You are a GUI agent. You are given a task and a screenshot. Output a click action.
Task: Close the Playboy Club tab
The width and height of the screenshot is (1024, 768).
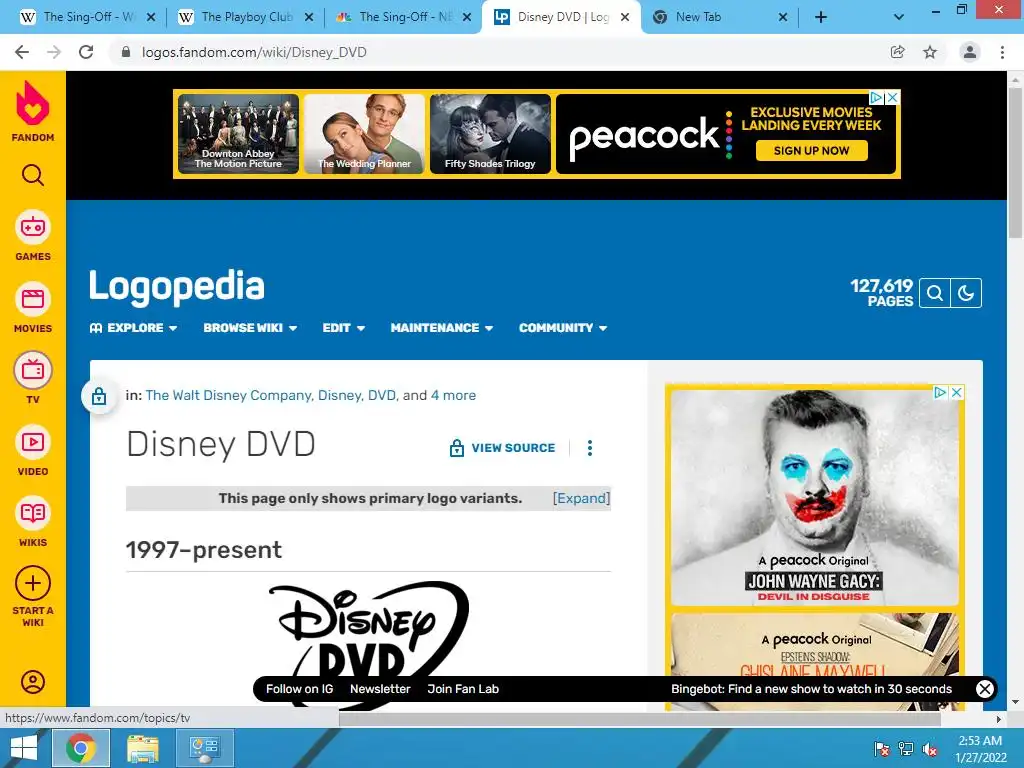pyautogui.click(x=309, y=18)
